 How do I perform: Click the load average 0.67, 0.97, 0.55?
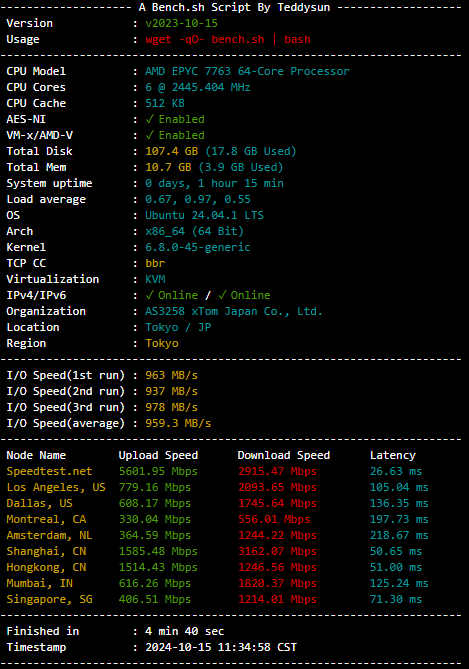coord(198,199)
